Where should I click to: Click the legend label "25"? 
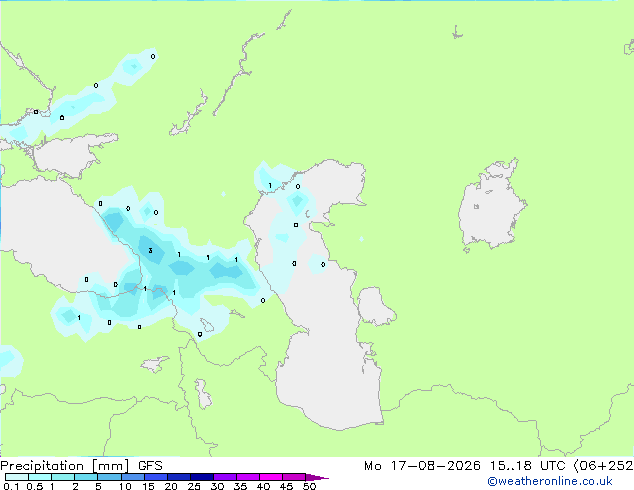(194, 486)
